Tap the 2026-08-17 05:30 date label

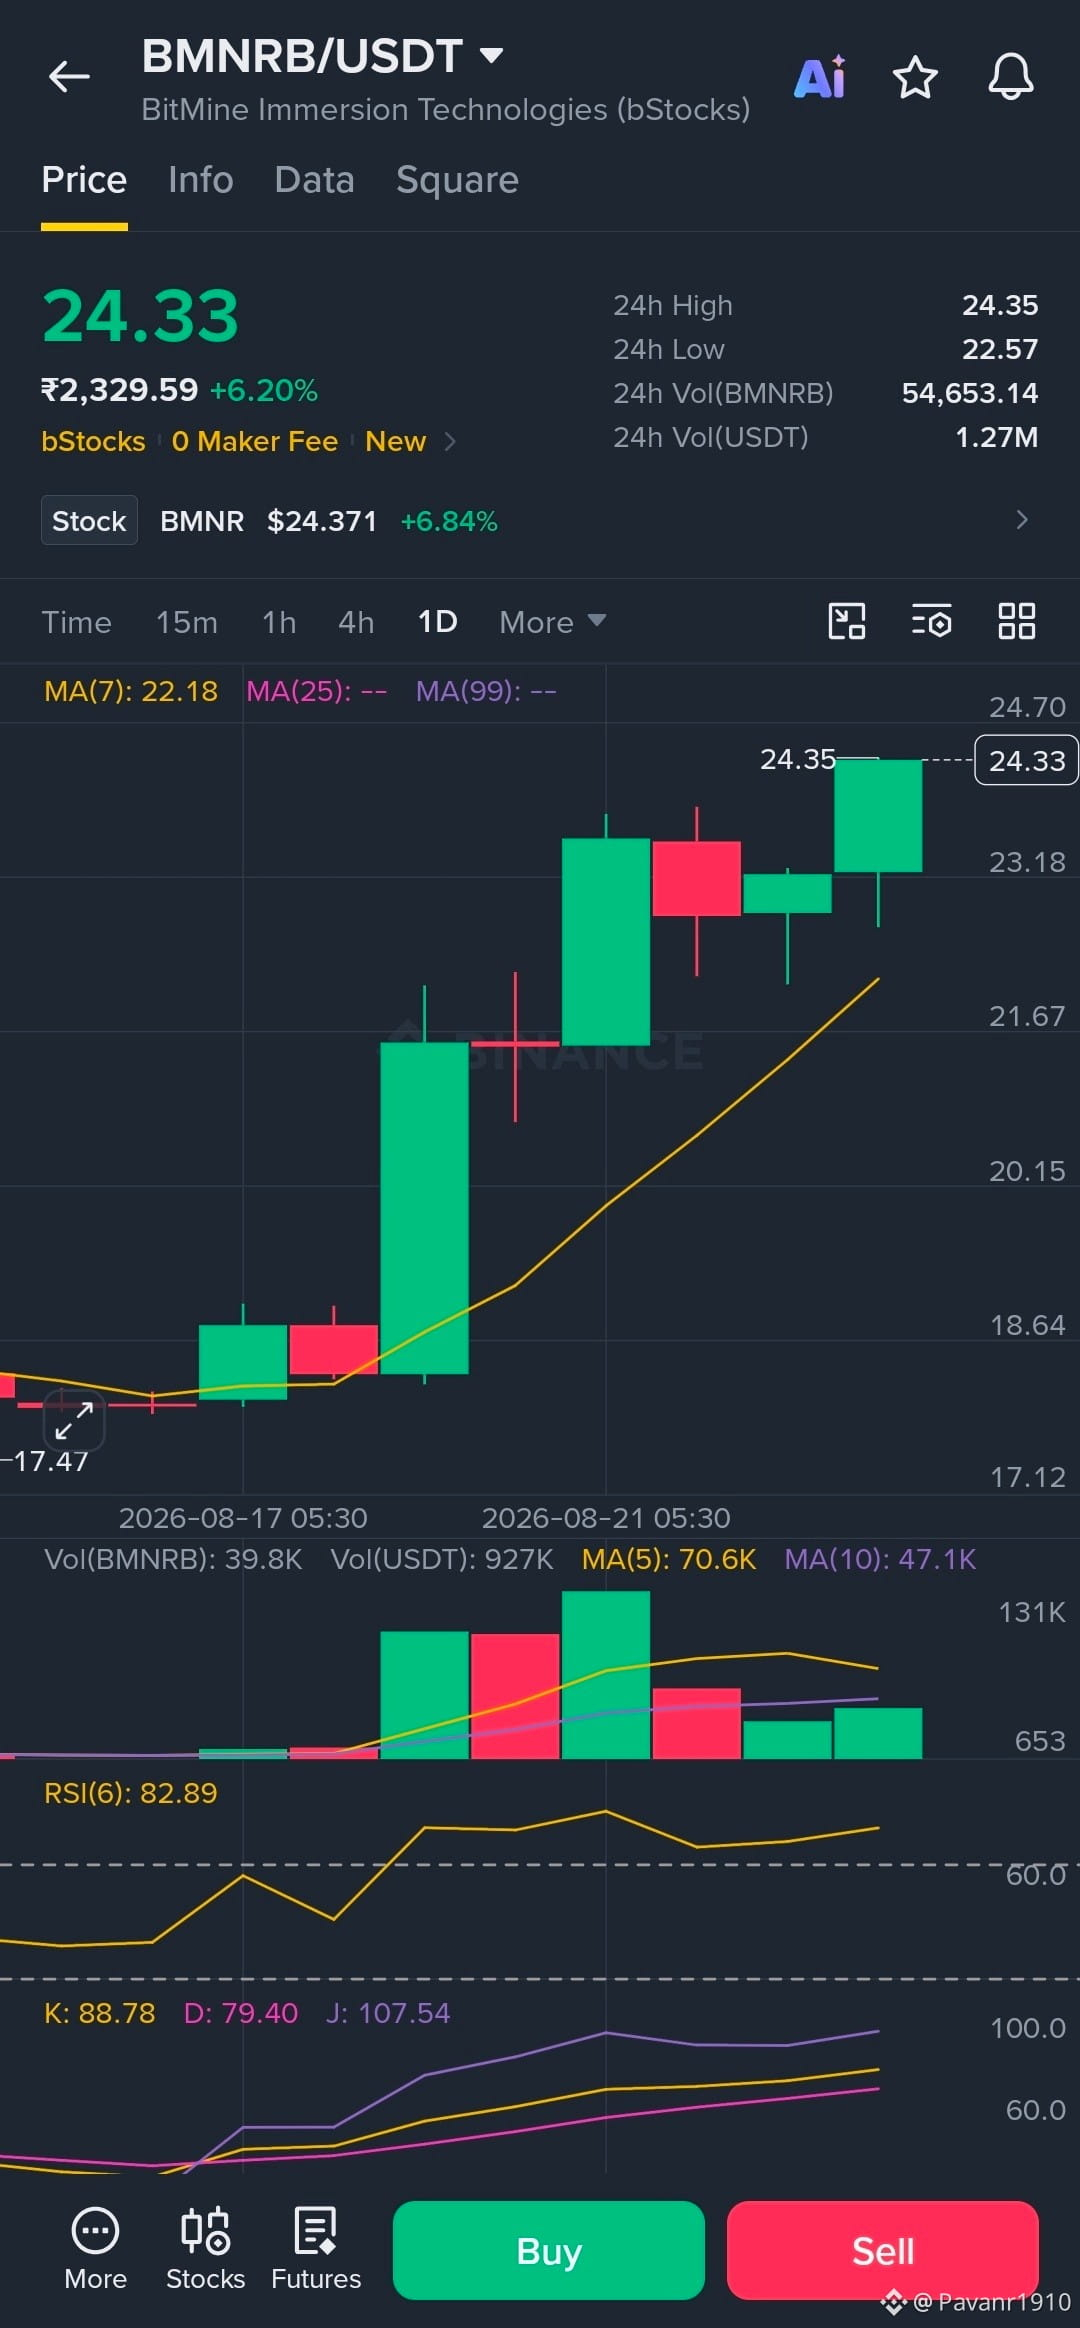(x=243, y=1518)
